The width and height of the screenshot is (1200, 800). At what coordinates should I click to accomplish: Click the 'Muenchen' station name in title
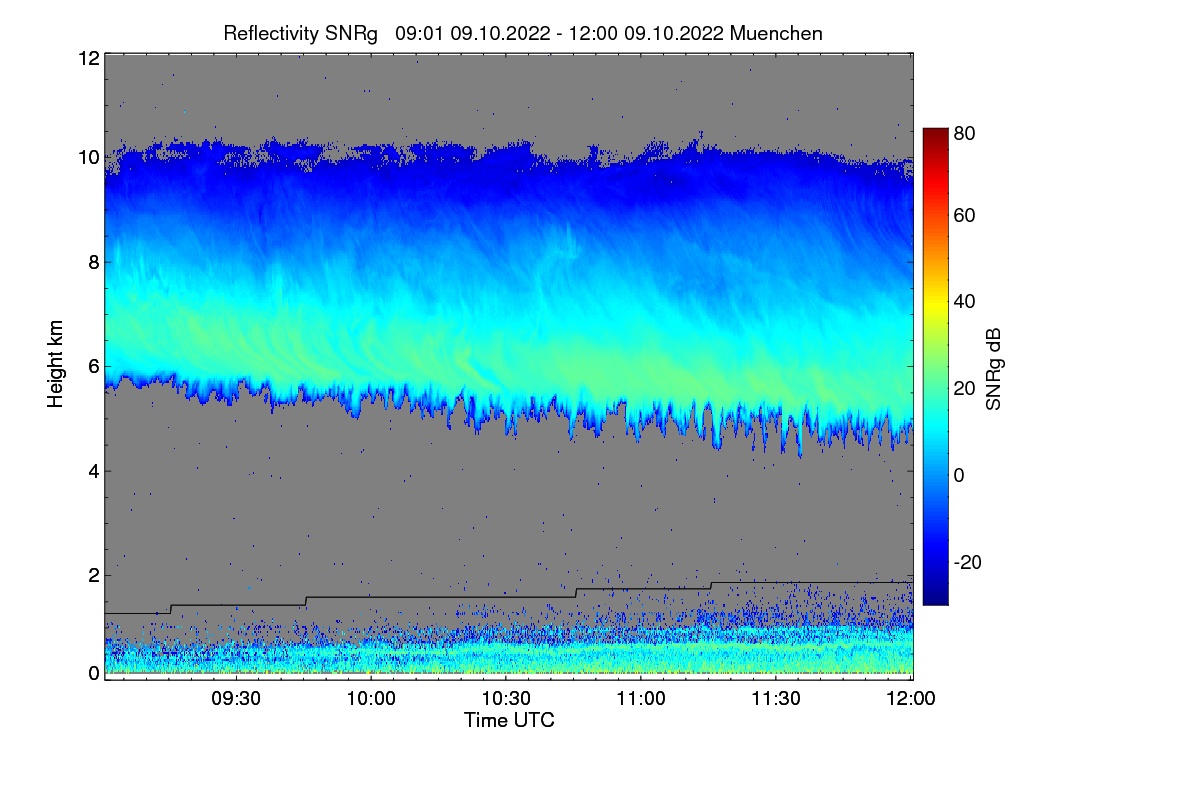pos(777,33)
